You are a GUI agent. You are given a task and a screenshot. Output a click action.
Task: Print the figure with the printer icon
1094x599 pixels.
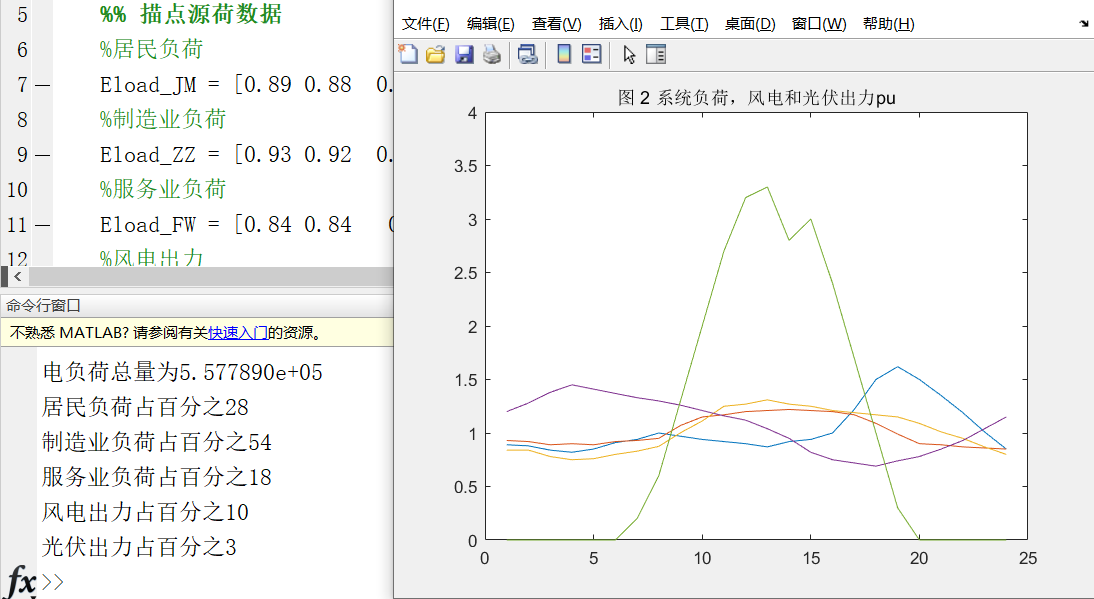(x=491, y=54)
